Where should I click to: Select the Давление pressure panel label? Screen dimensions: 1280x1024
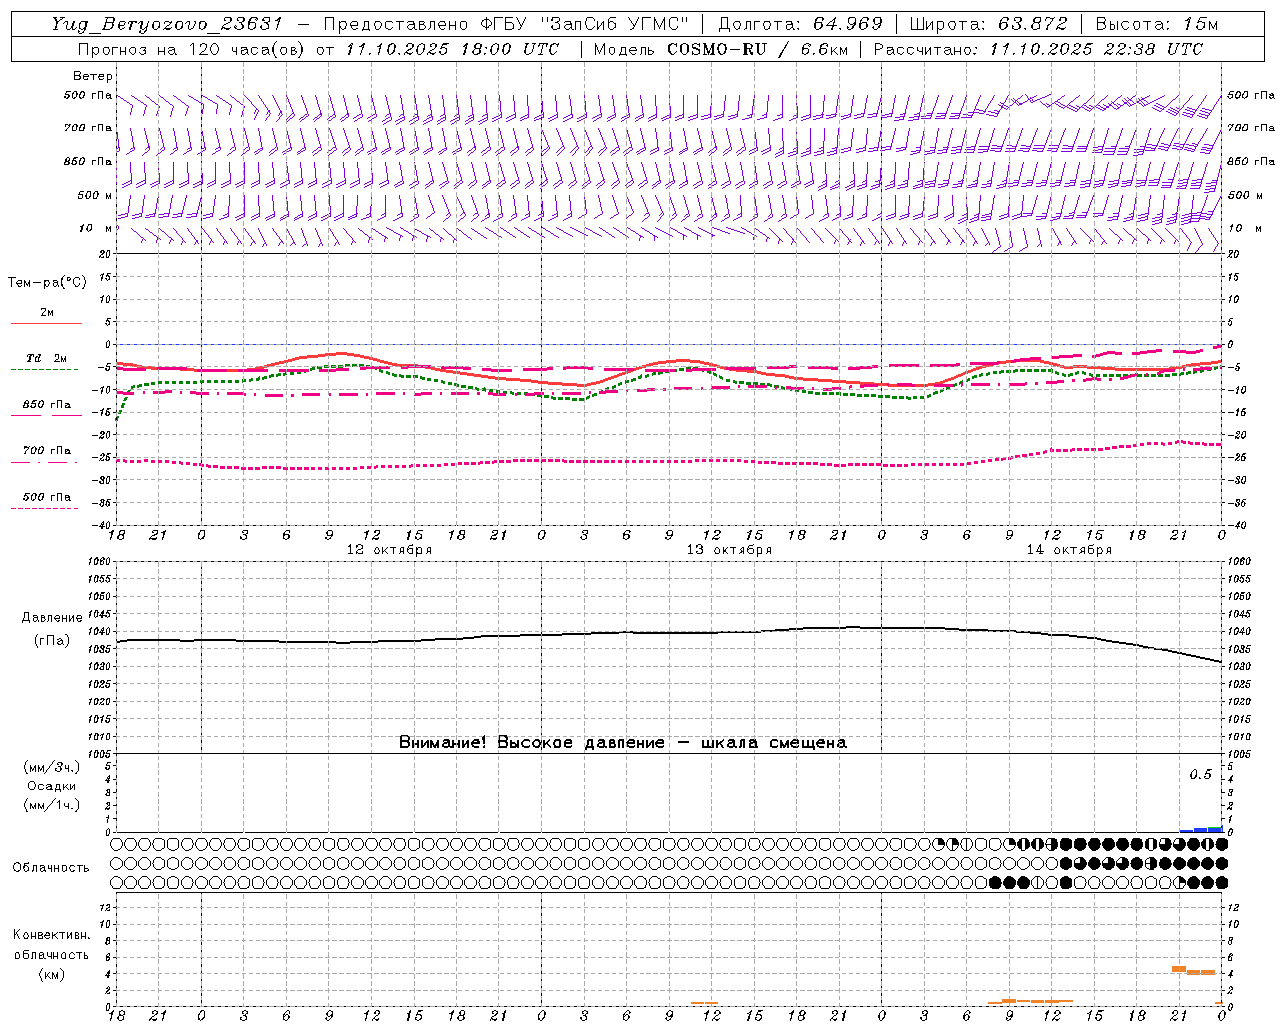(x=52, y=618)
